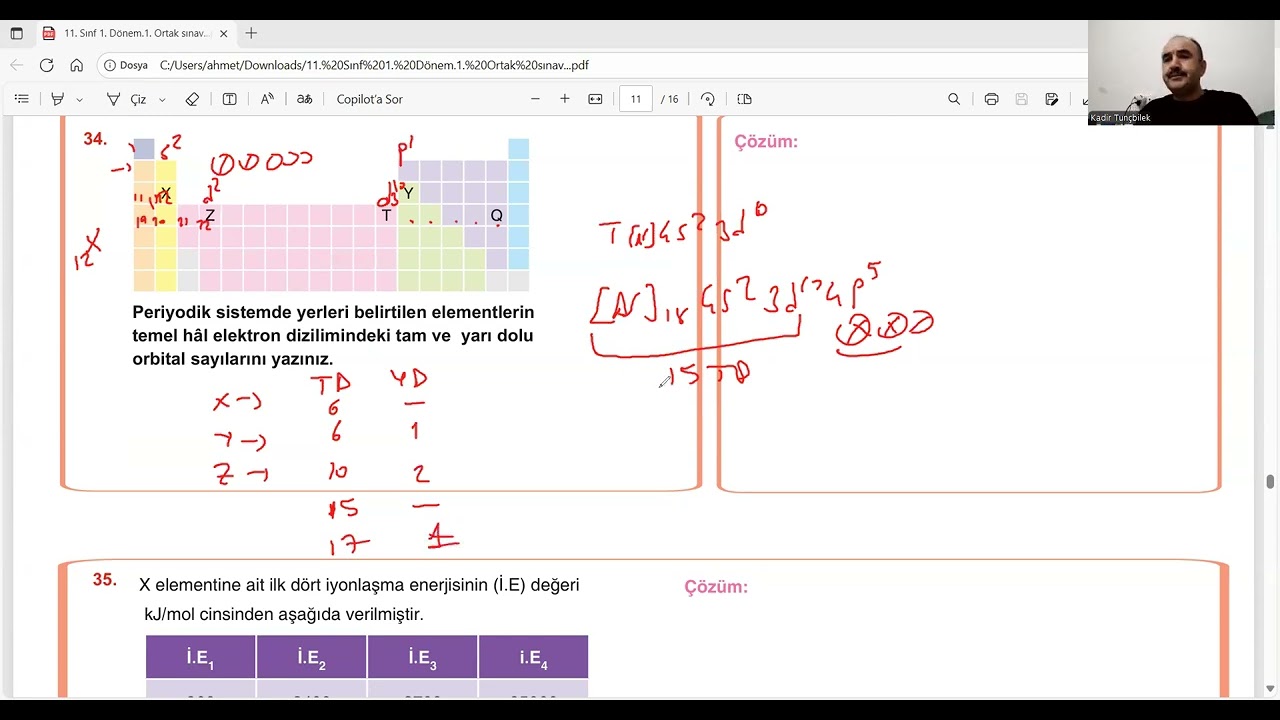This screenshot has height=720, width=1280.
Task: Click 'Copilot'a Sor' button
Action: tap(369, 99)
